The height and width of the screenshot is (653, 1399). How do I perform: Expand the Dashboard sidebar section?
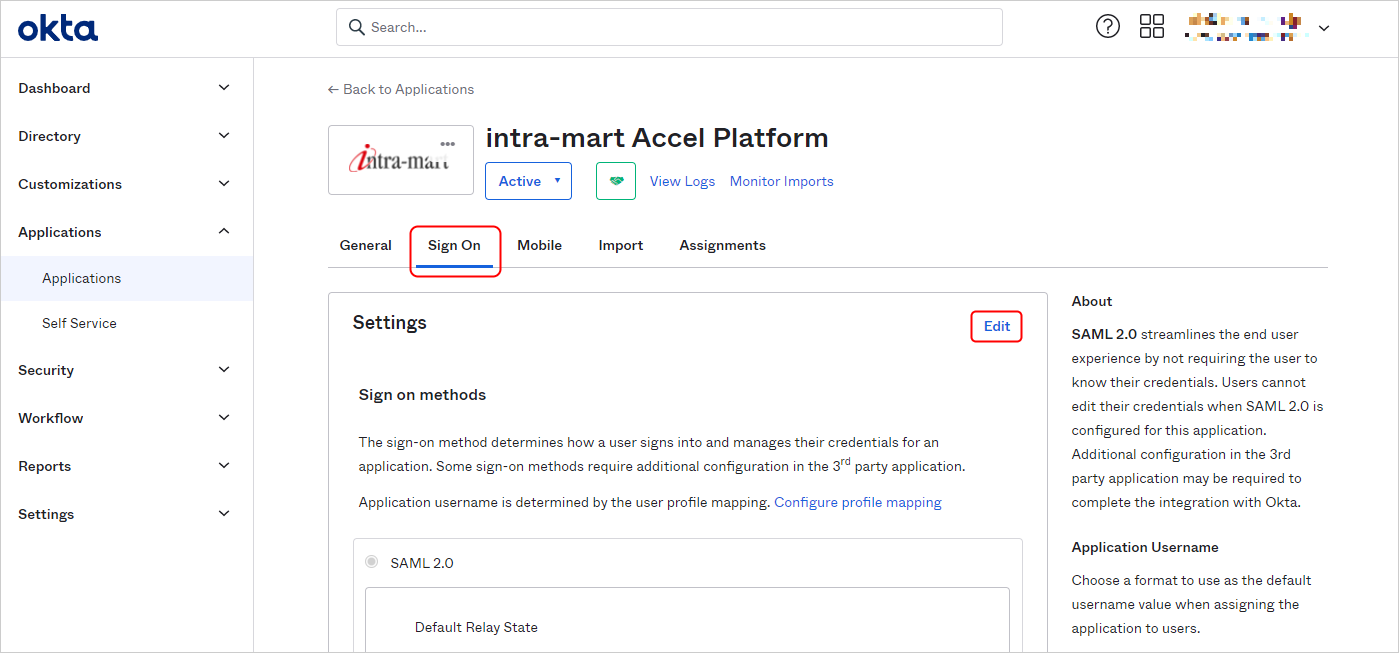[x=125, y=88]
